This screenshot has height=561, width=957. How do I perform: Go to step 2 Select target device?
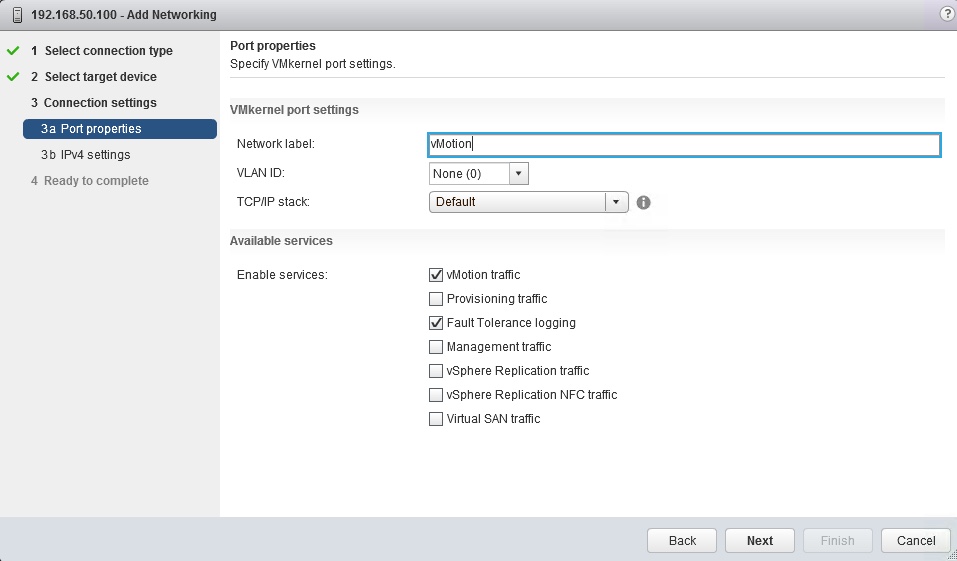100,77
